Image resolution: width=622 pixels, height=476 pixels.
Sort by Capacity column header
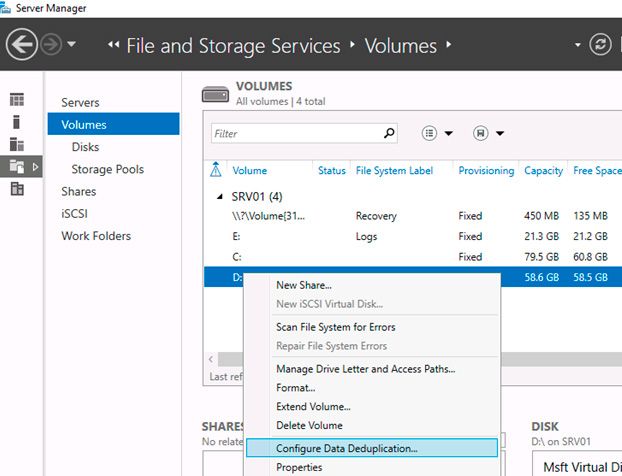543,171
